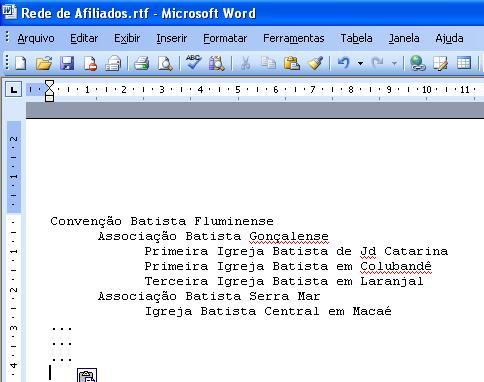Screen dimensions: 484x382
Task: Open a file with folder icon
Action: point(44,63)
